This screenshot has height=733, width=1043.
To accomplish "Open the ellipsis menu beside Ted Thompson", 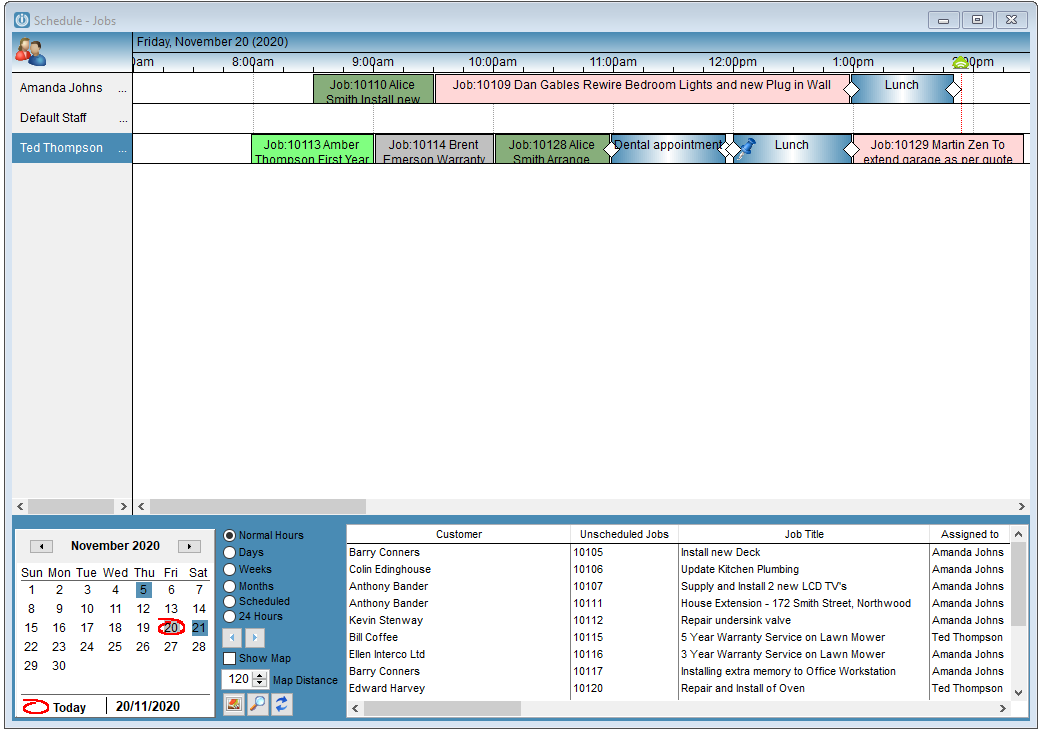I will (122, 149).
